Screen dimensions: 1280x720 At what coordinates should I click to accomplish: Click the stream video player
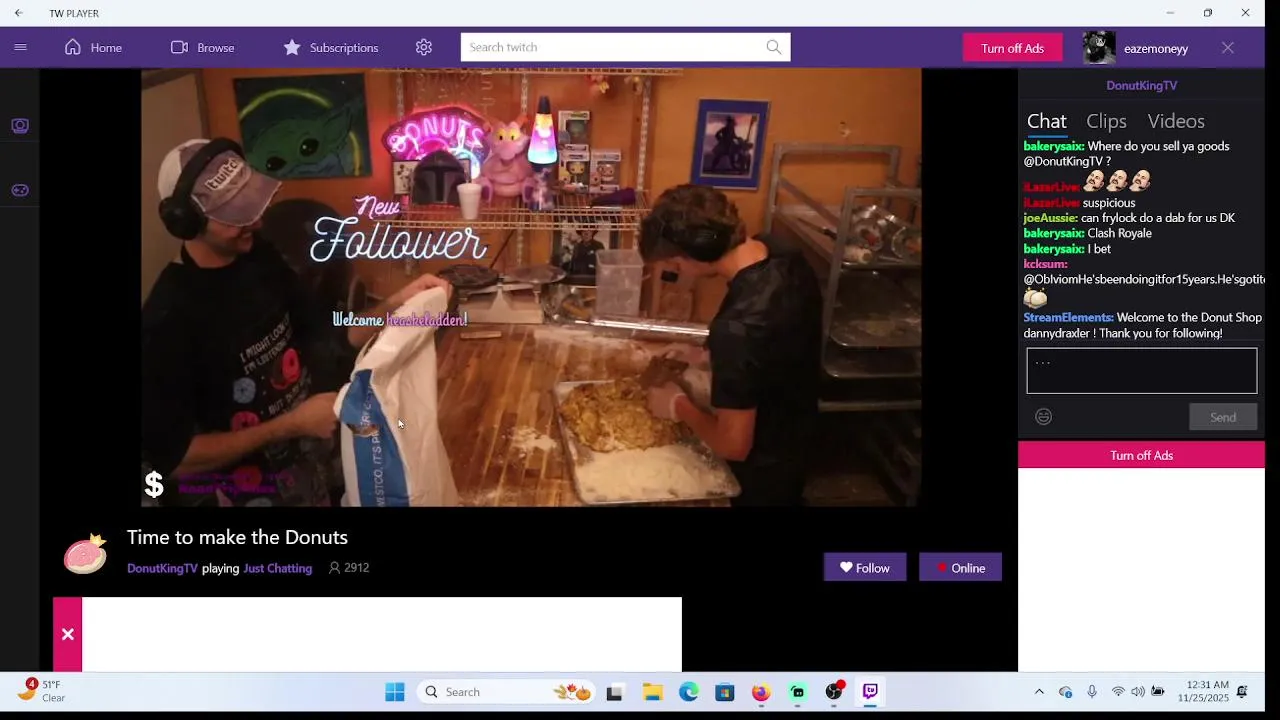[x=531, y=287]
